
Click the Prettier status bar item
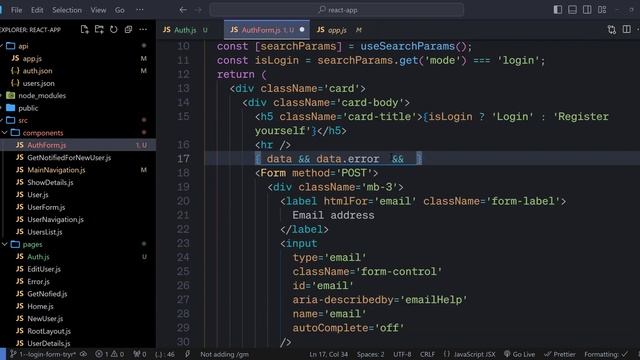pyautogui.click(x=560, y=354)
